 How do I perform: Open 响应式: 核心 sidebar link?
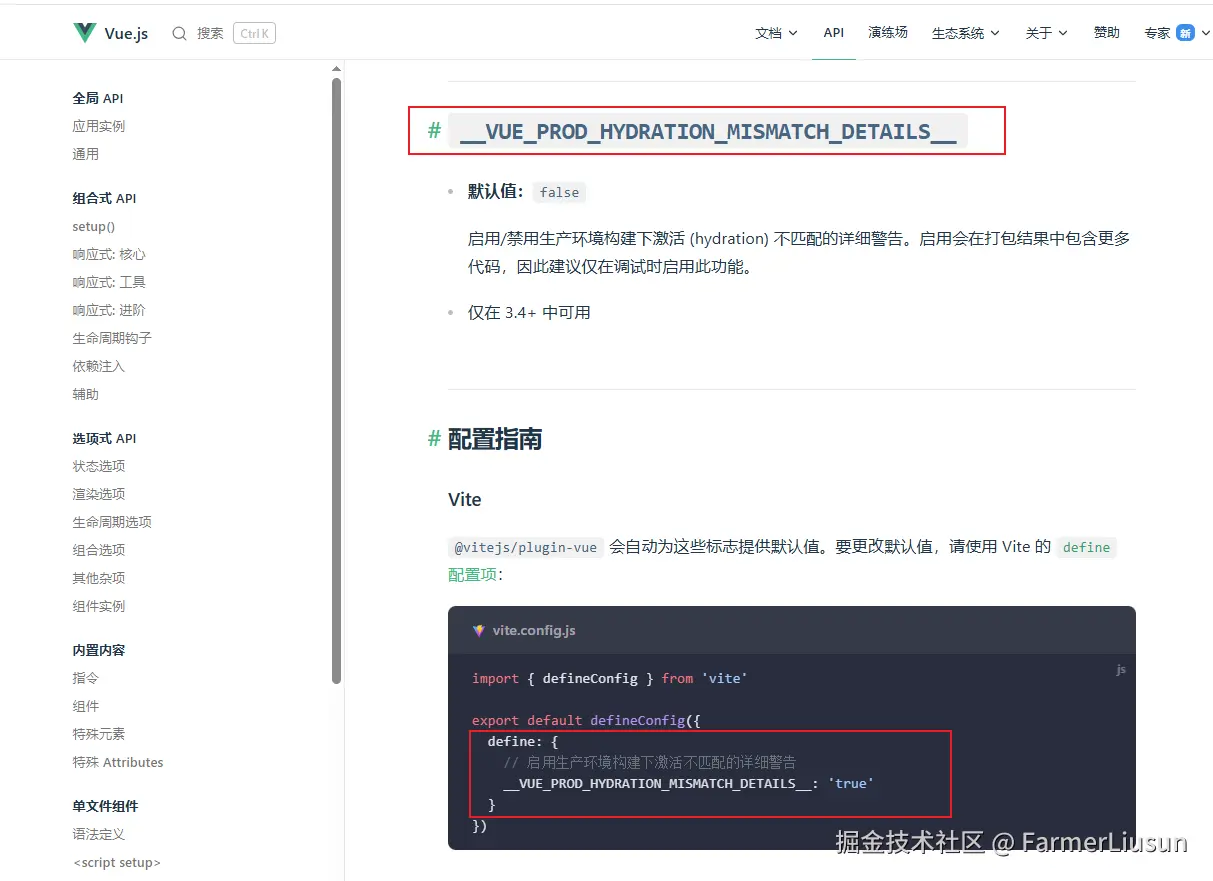pos(108,254)
